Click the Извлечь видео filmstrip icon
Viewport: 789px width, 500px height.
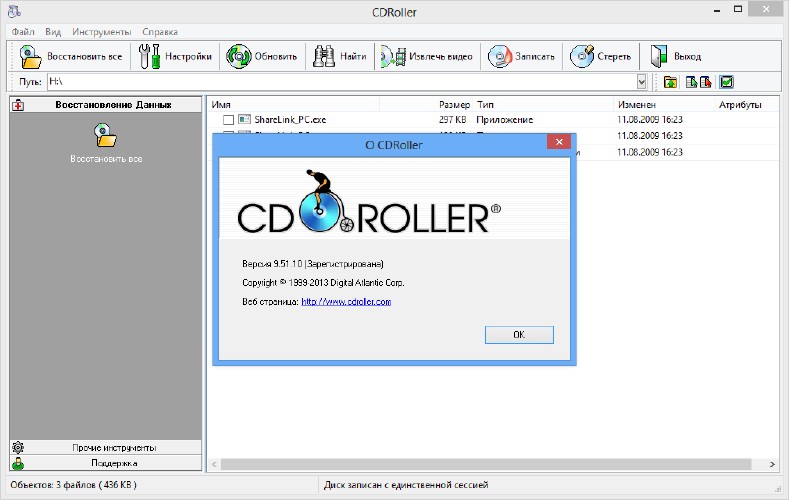click(x=393, y=56)
